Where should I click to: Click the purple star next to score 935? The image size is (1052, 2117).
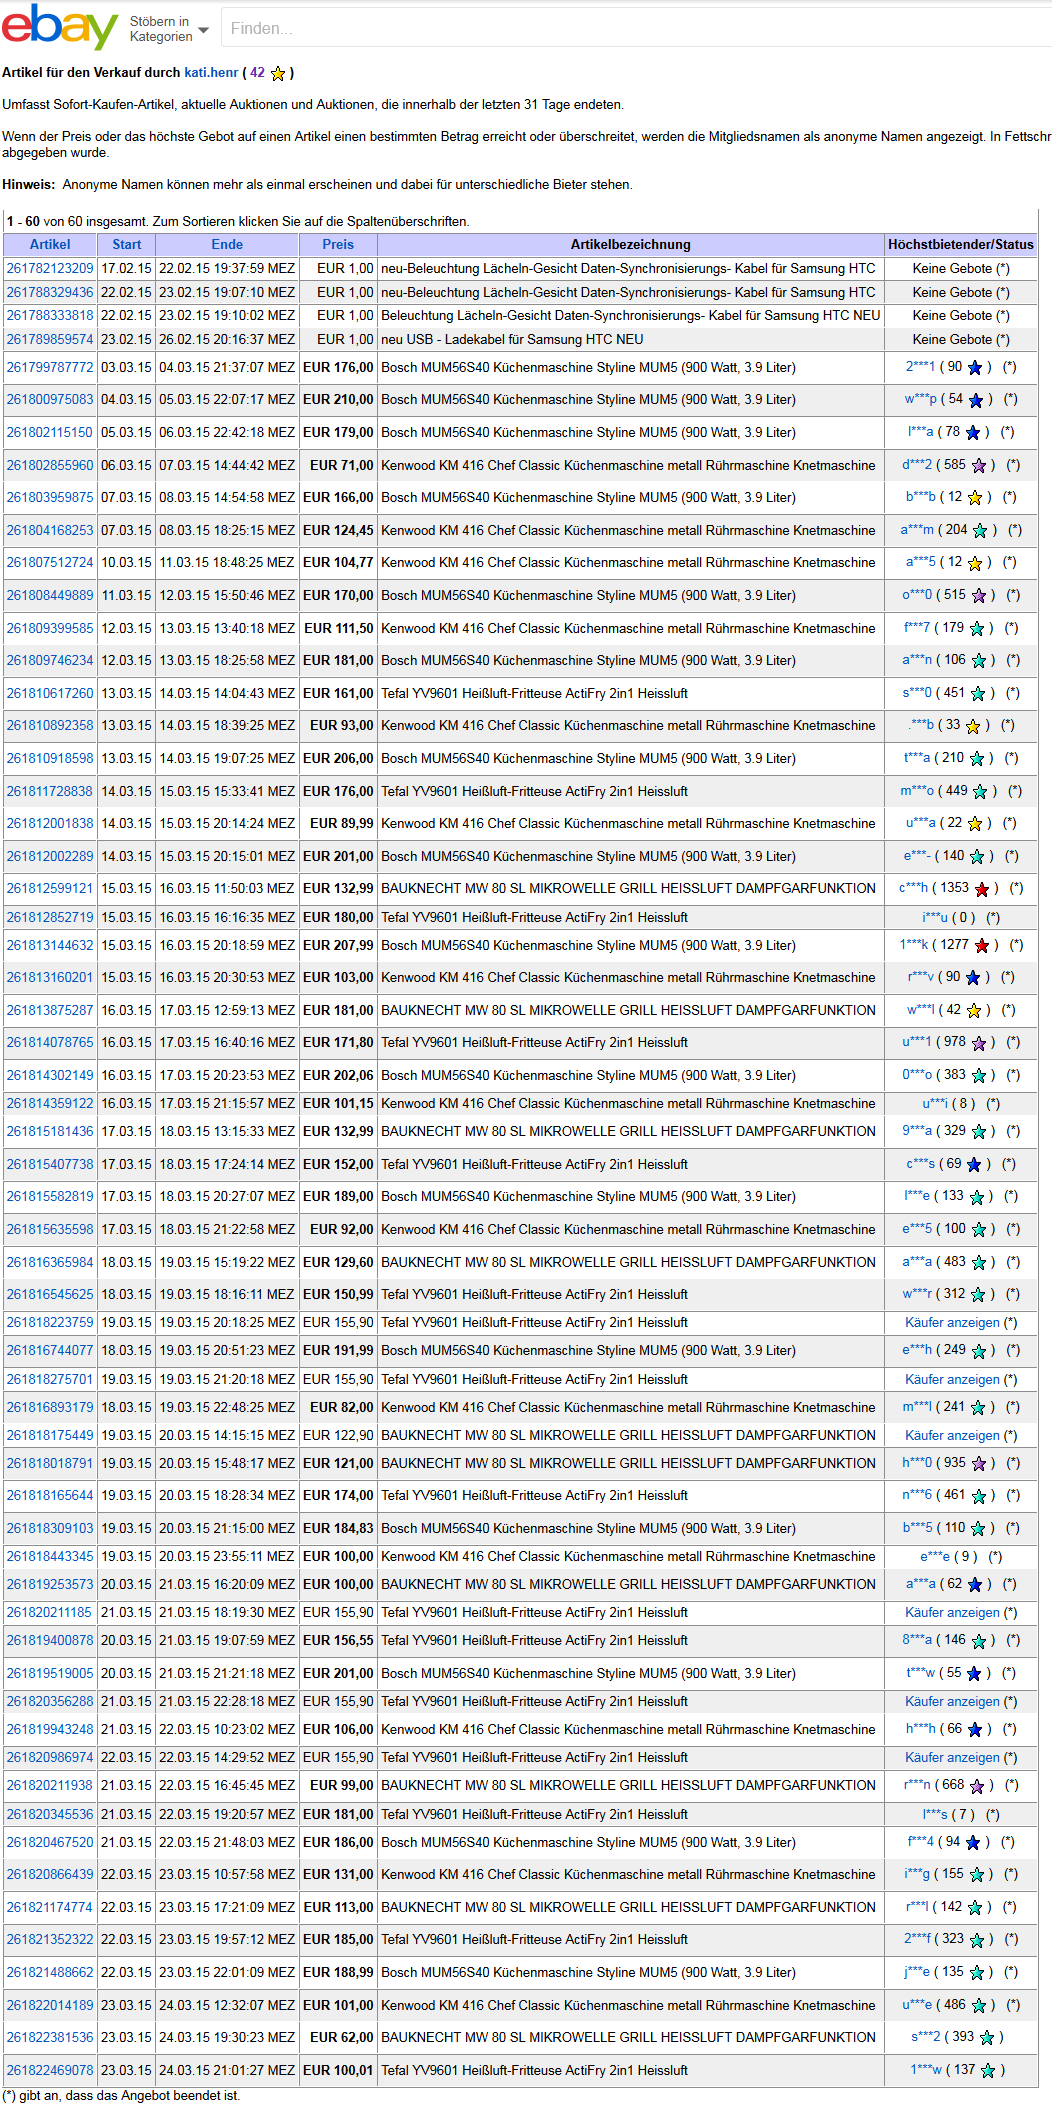point(979,1464)
